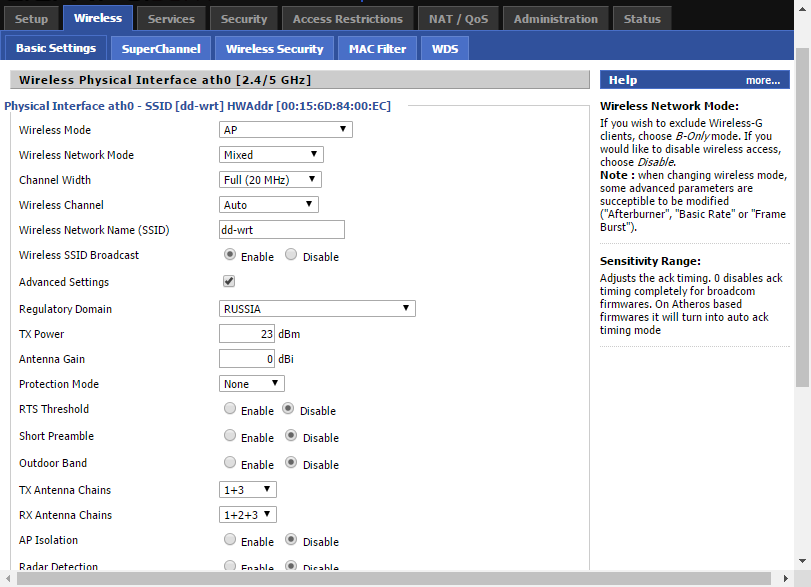The width and height of the screenshot is (811, 587).
Task: Open the WDS sub-tab
Action: point(443,49)
